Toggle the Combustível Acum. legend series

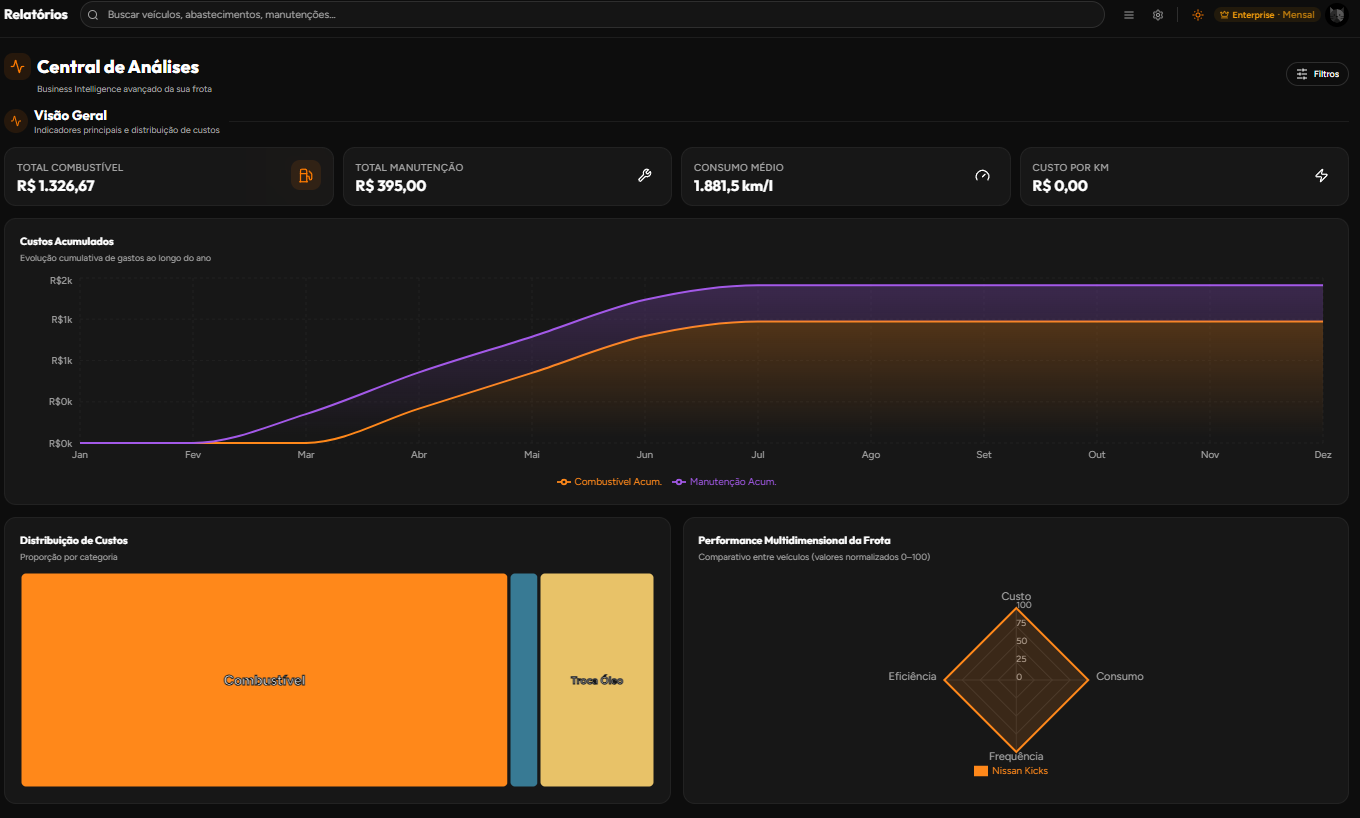[610, 482]
